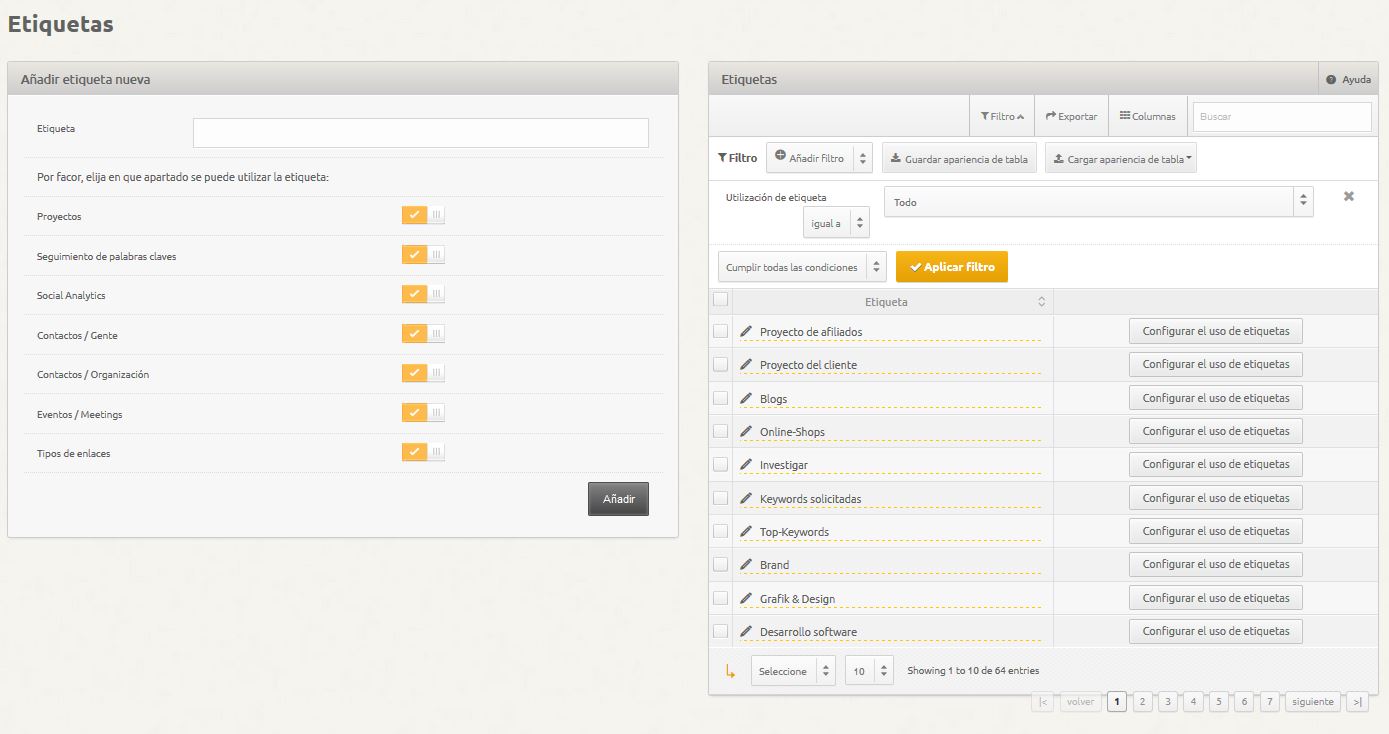The image size is (1389, 734).
Task: Go to the first page of results
Action: click(1043, 702)
